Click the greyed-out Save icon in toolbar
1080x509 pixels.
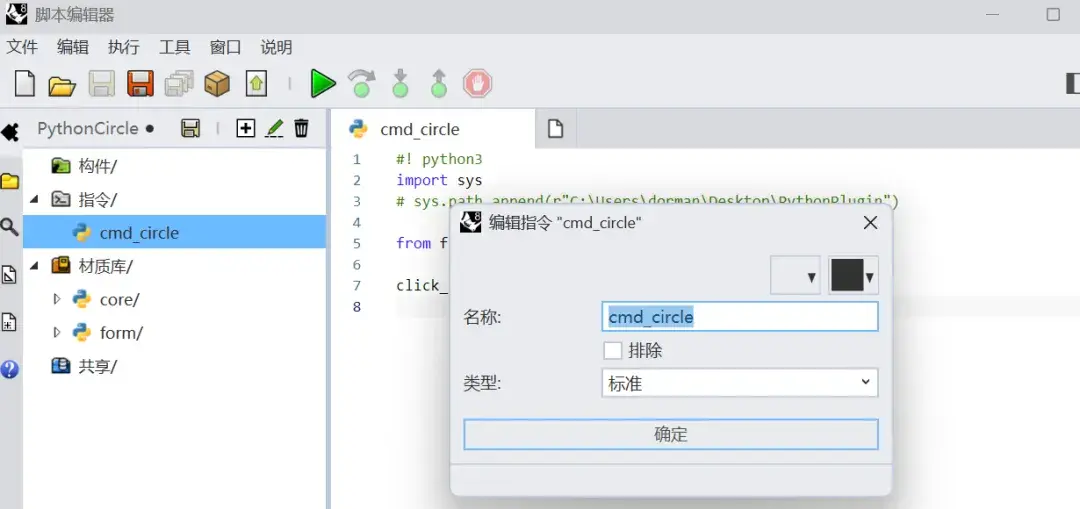102,84
